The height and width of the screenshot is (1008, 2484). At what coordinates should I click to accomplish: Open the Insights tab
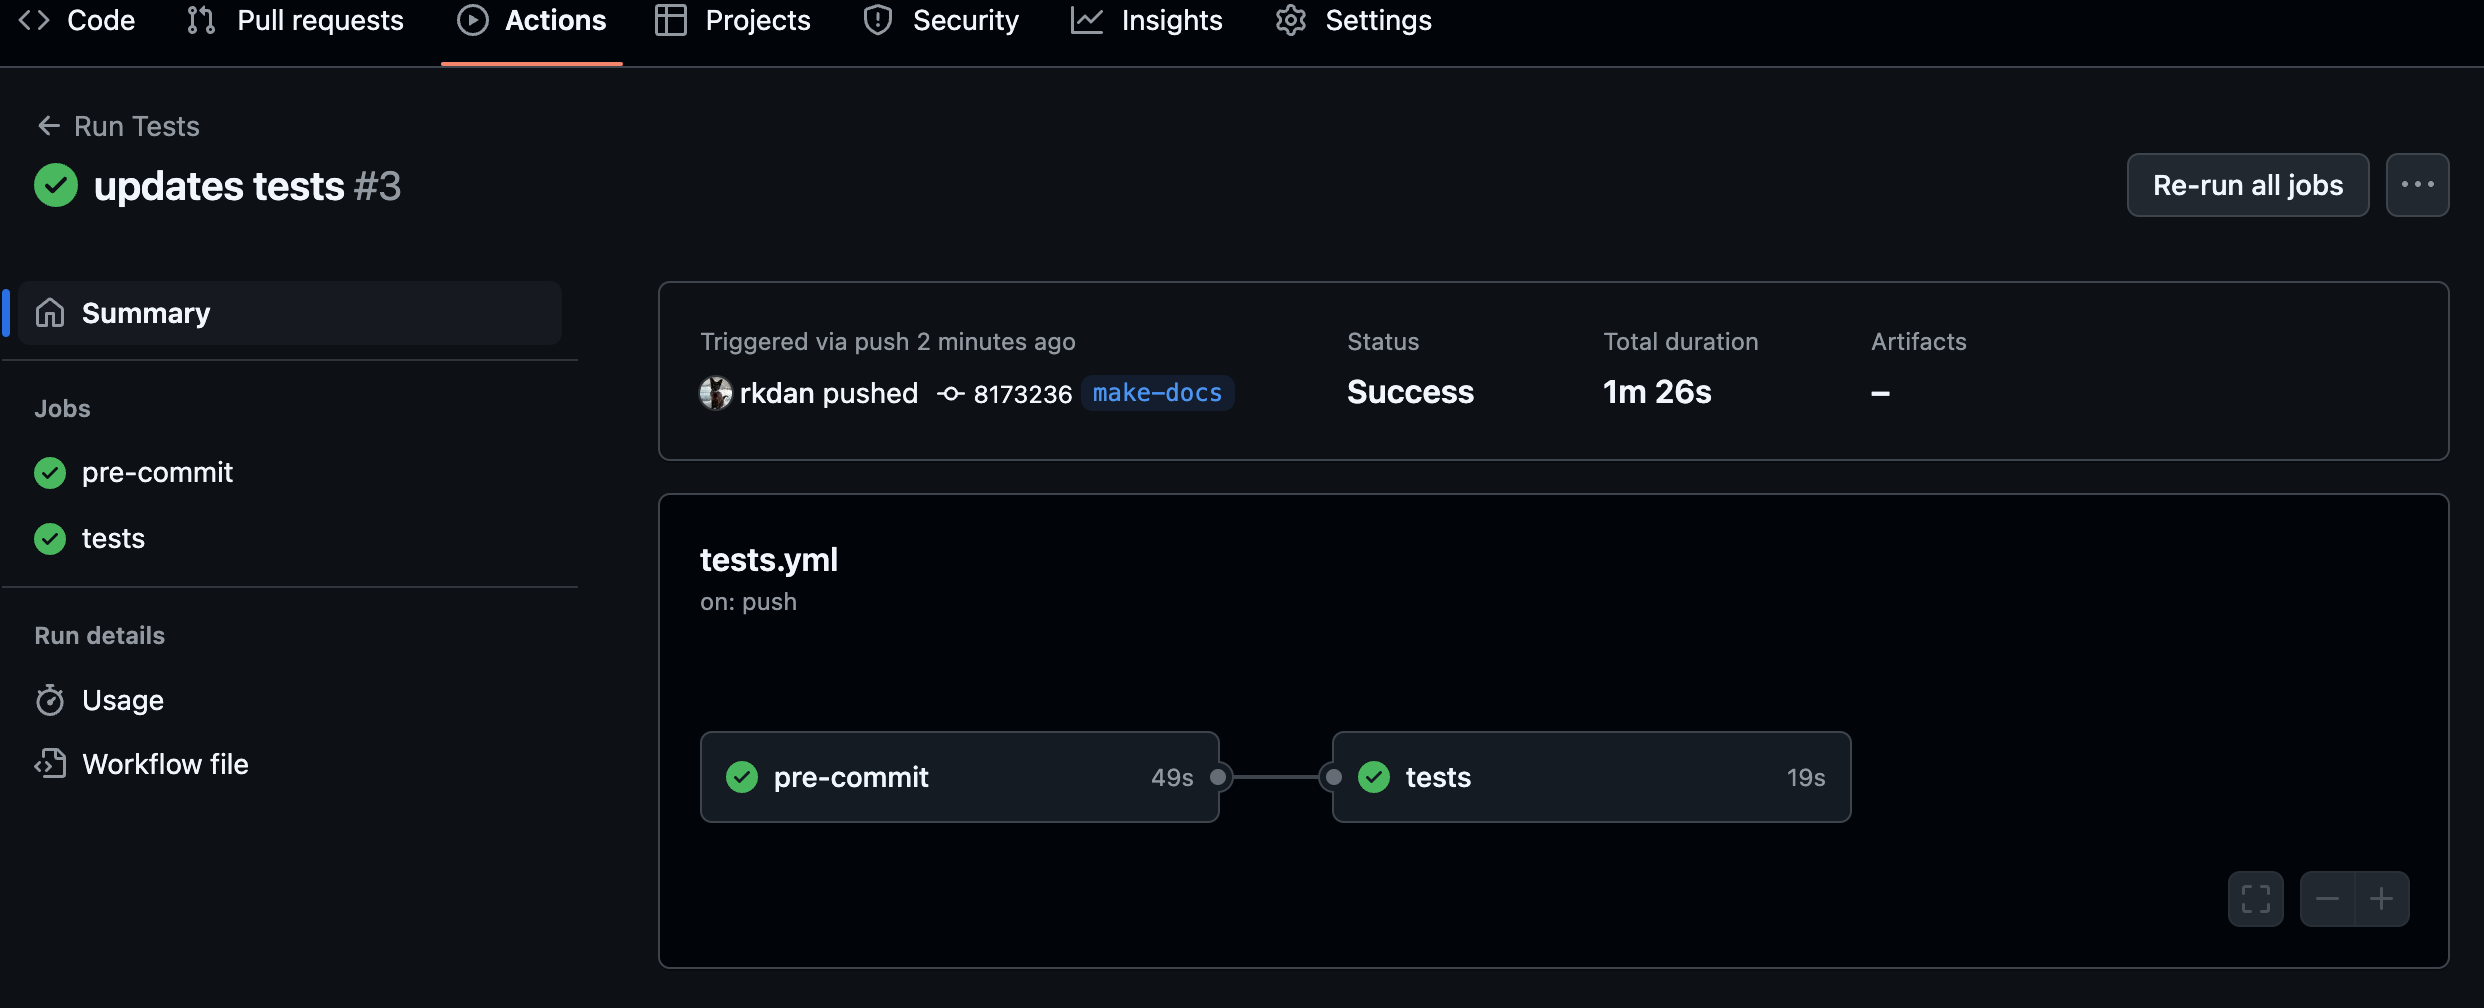(x=1147, y=20)
